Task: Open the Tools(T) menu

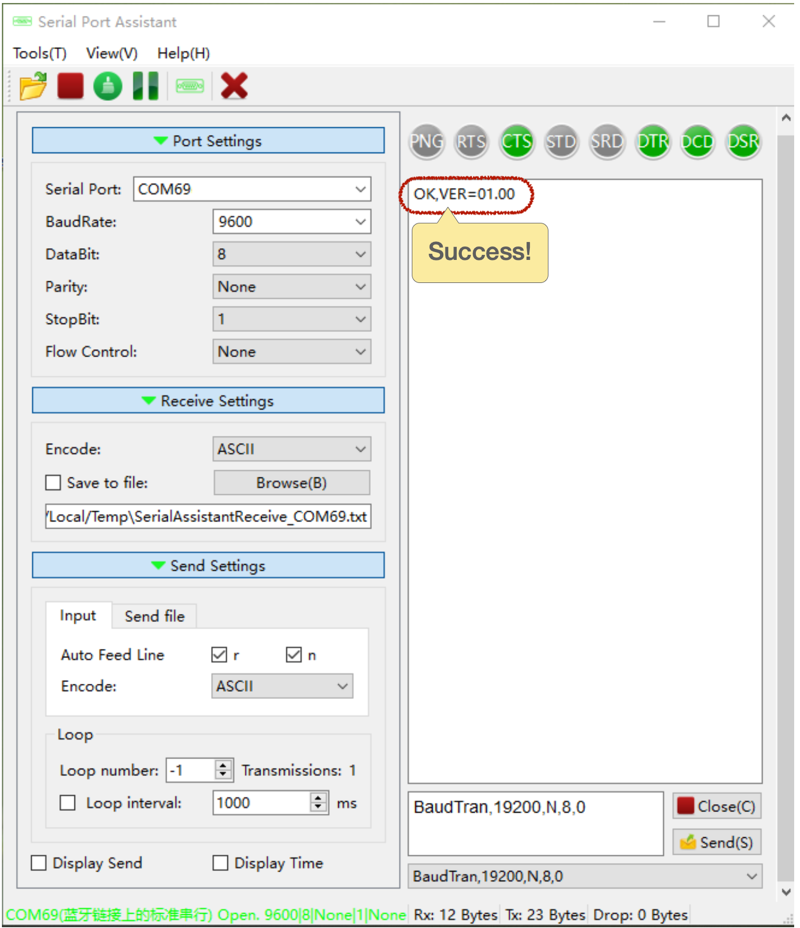Action: coord(40,53)
